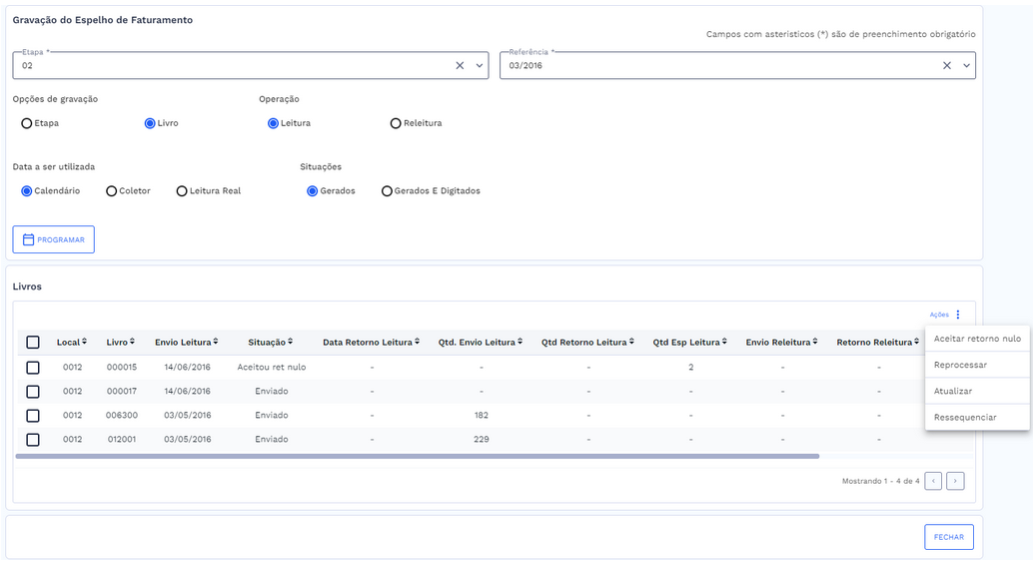Viewport: 1033px width, 565px height.
Task: Select Reprocessar in the actions menu
Action: [x=960, y=365]
